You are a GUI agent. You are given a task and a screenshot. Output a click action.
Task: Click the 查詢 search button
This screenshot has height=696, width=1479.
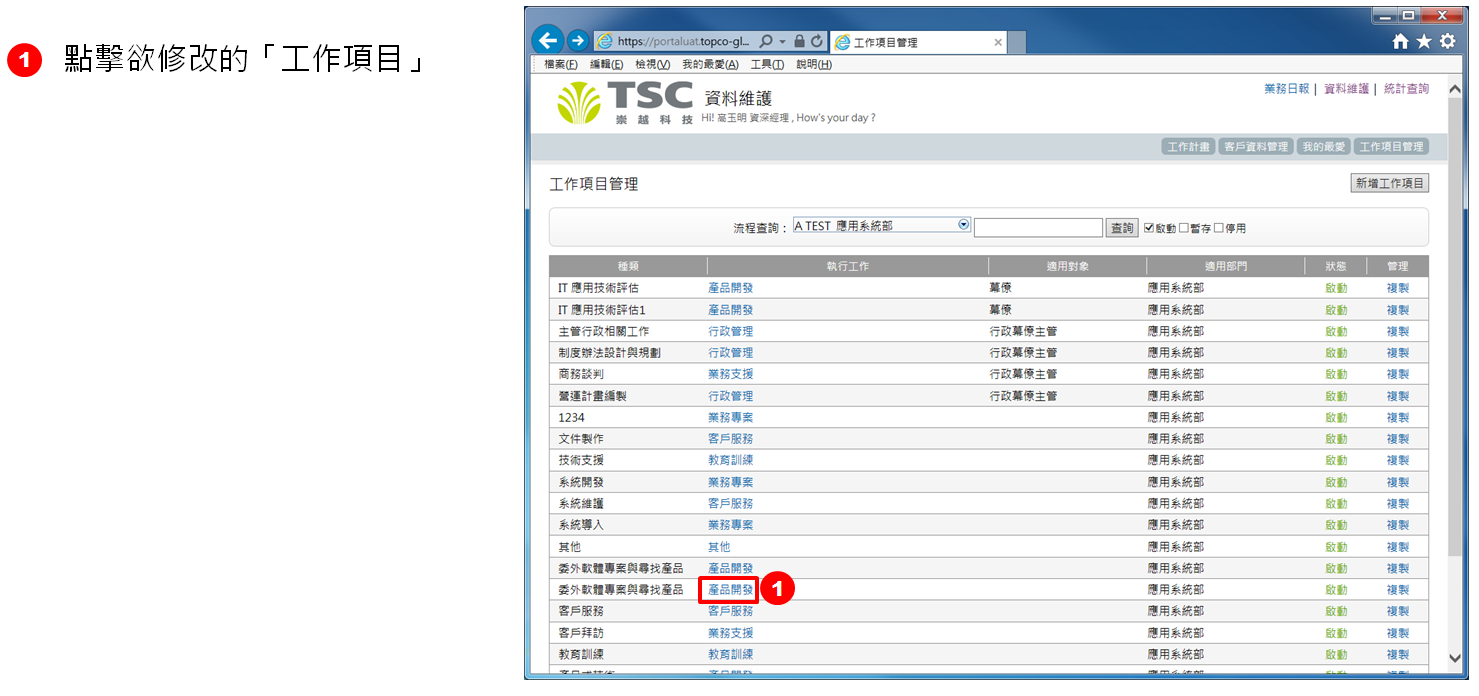tap(1122, 228)
